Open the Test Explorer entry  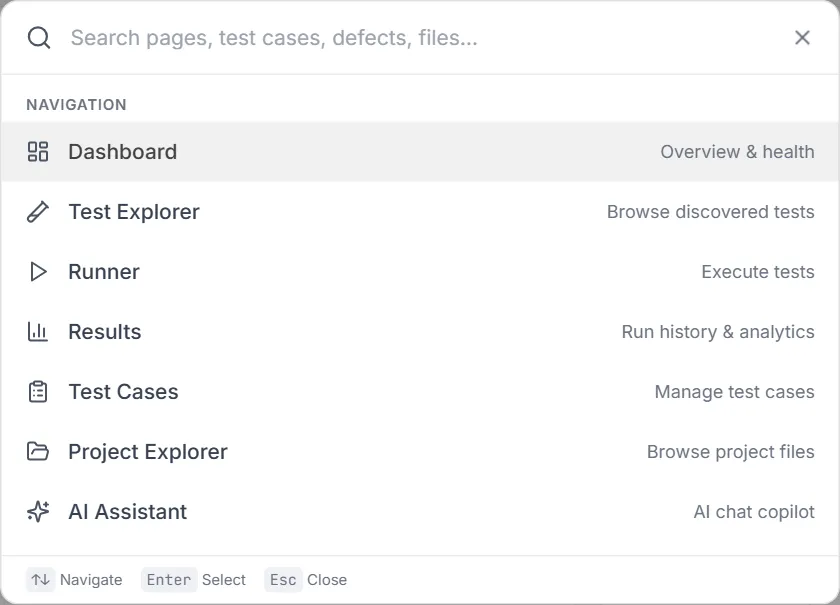(x=420, y=212)
